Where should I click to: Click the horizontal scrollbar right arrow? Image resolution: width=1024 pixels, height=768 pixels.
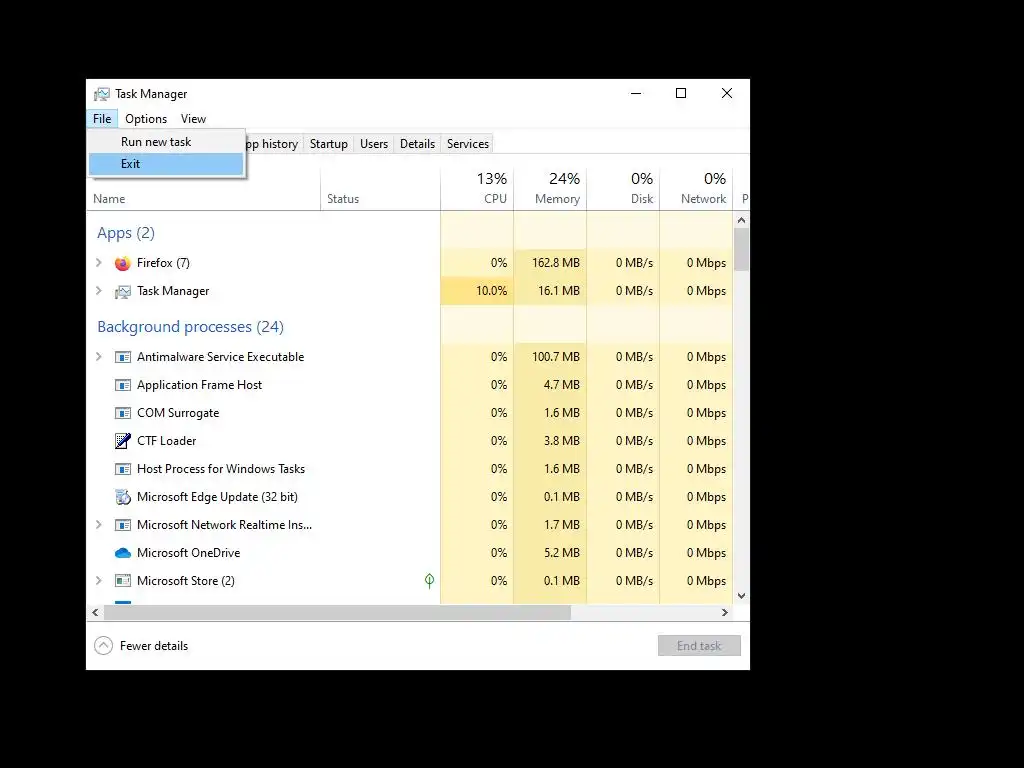pyautogui.click(x=724, y=613)
